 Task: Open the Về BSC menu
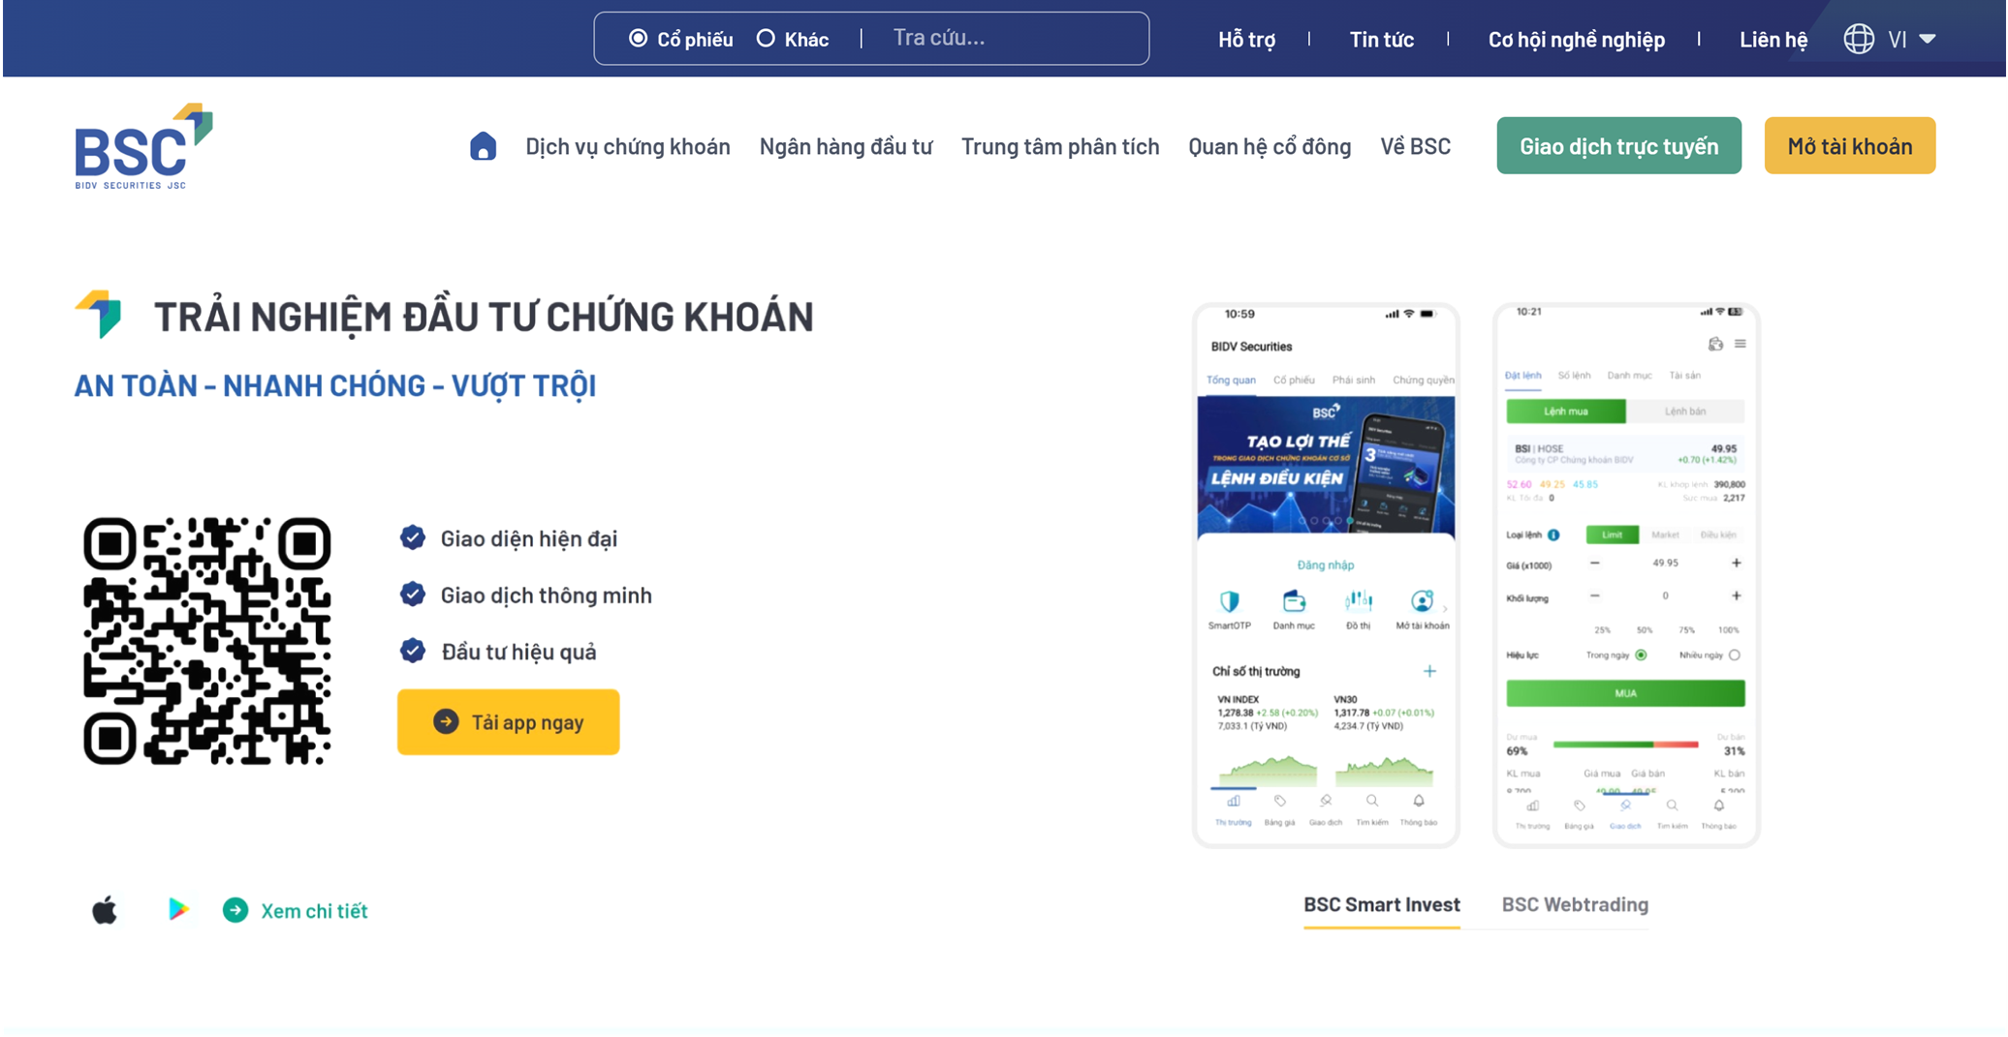1415,146
